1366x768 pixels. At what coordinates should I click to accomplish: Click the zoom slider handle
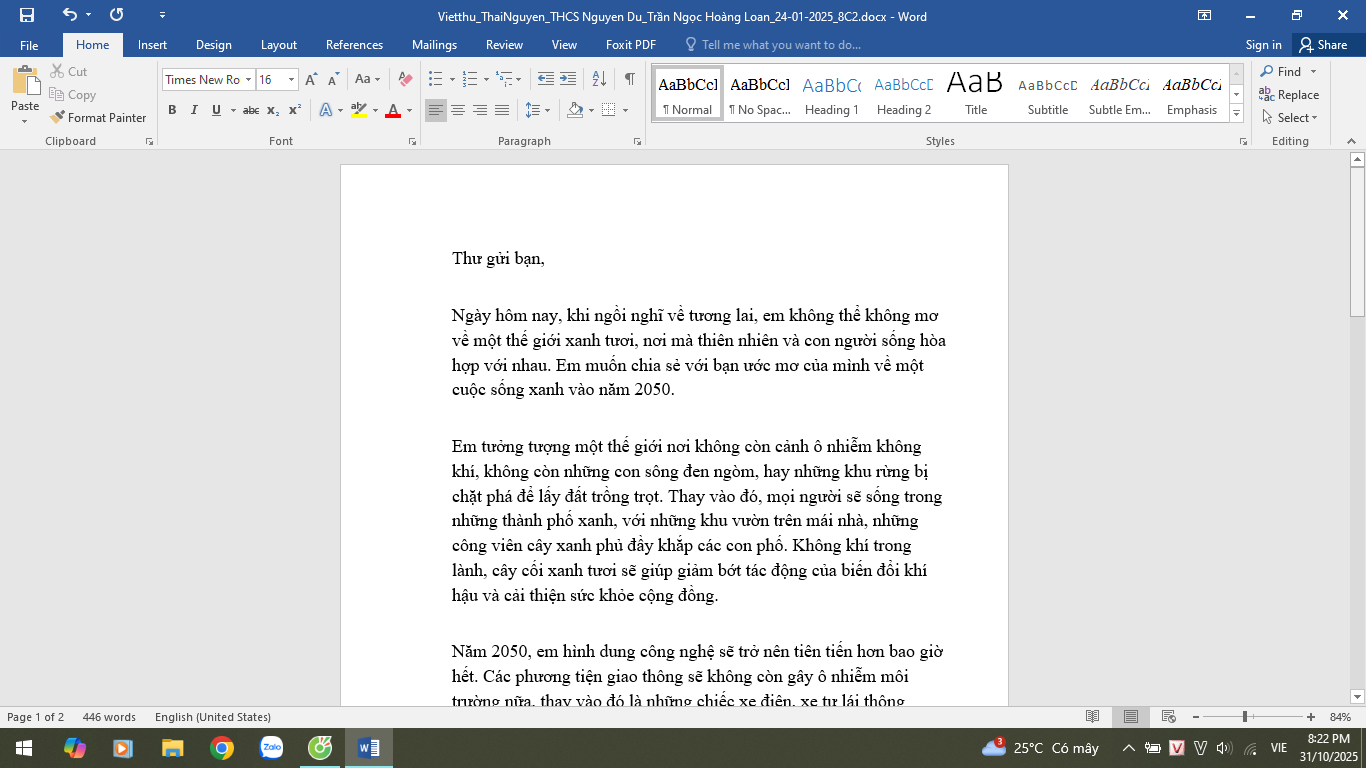click(x=1245, y=717)
